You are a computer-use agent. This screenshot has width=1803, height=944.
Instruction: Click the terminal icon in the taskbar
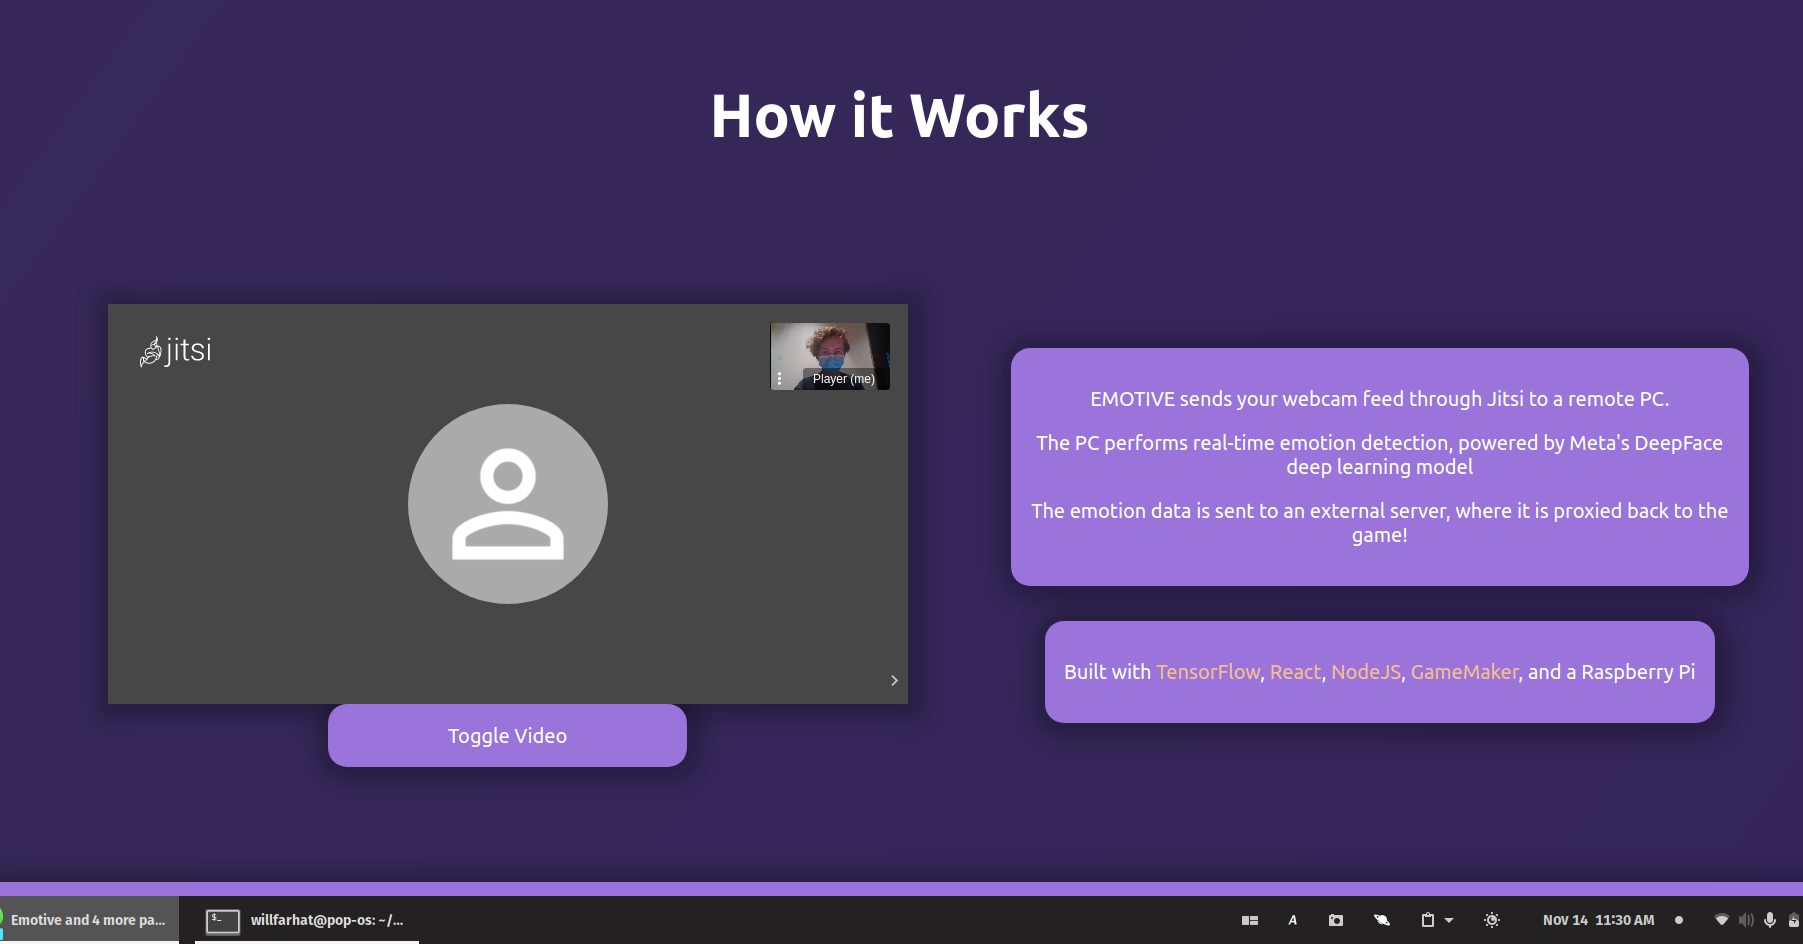[x=223, y=920]
